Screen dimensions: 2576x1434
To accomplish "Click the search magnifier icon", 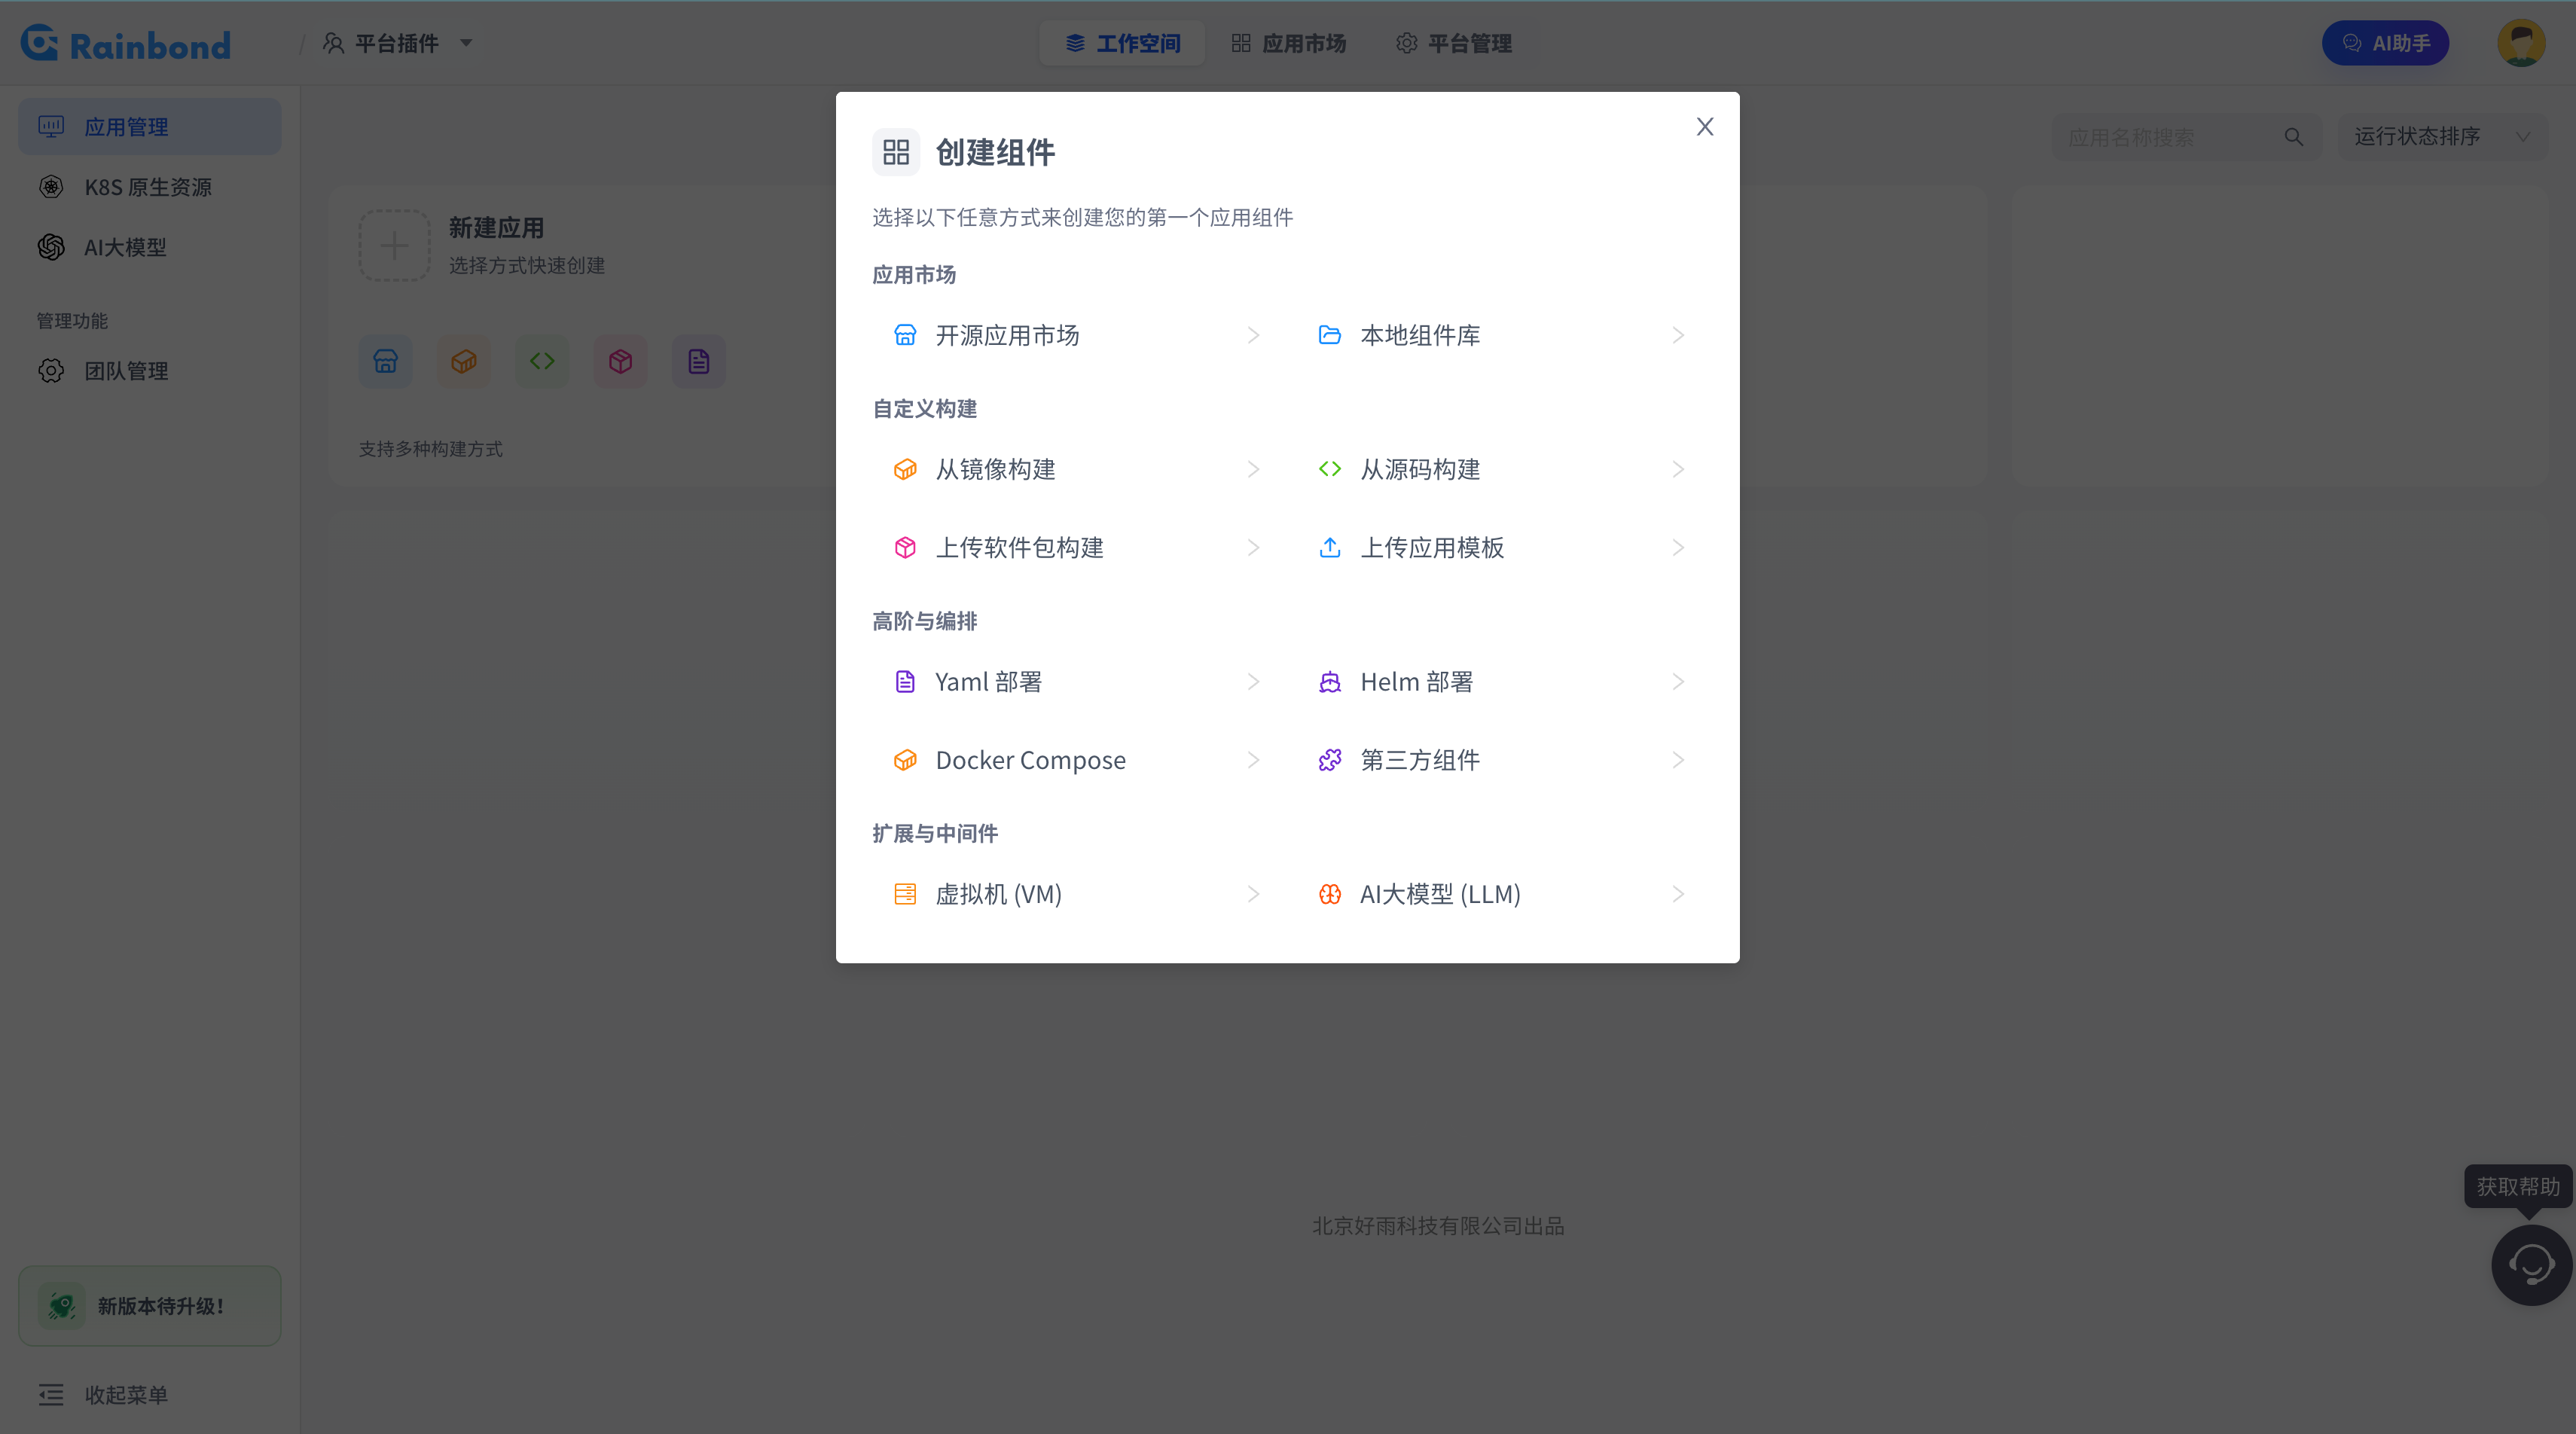I will pyautogui.click(x=2294, y=137).
